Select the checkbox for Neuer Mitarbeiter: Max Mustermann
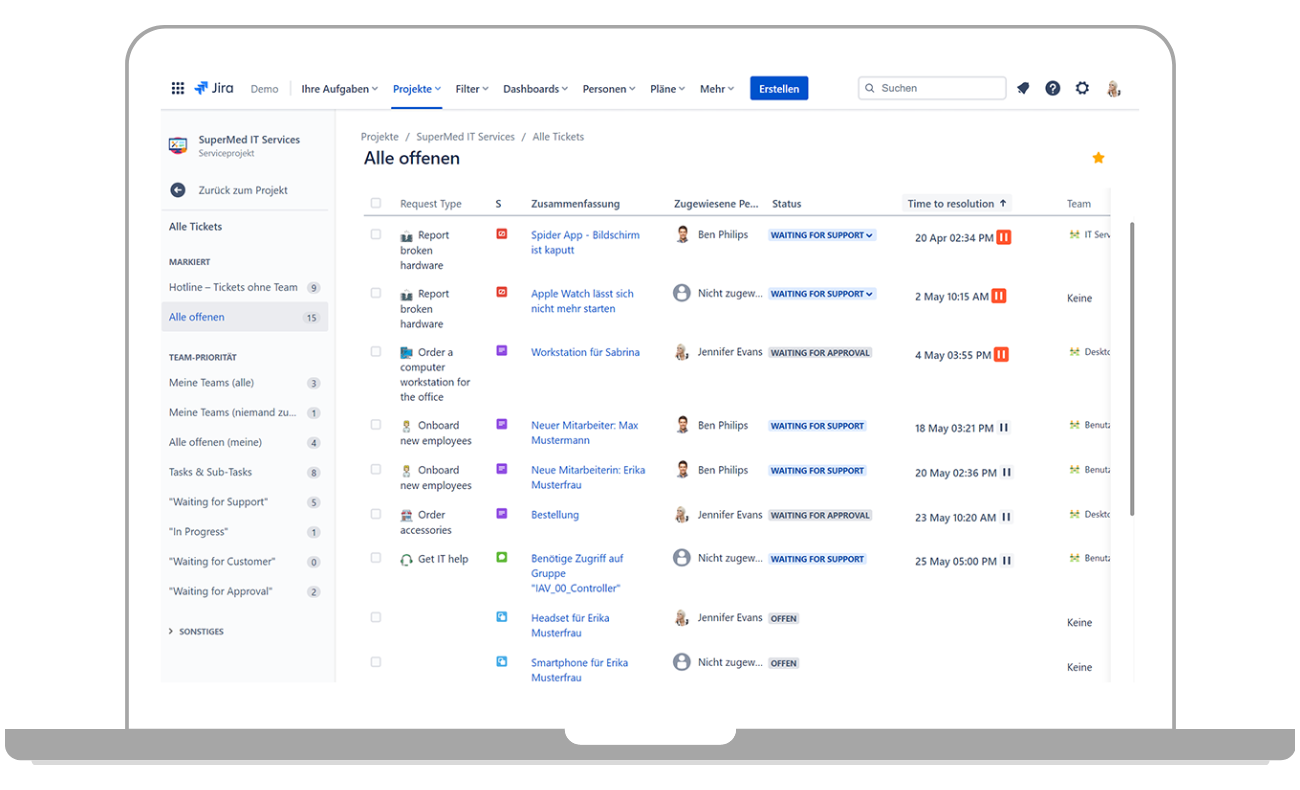 (376, 424)
